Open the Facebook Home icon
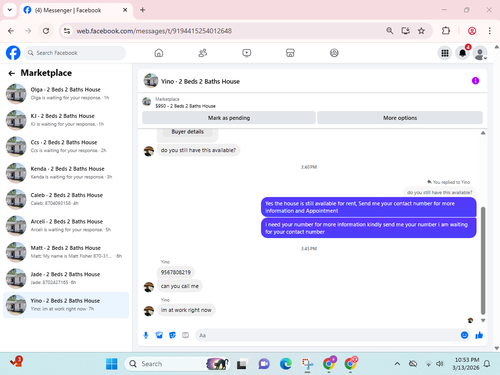500x375 pixels. [x=159, y=53]
